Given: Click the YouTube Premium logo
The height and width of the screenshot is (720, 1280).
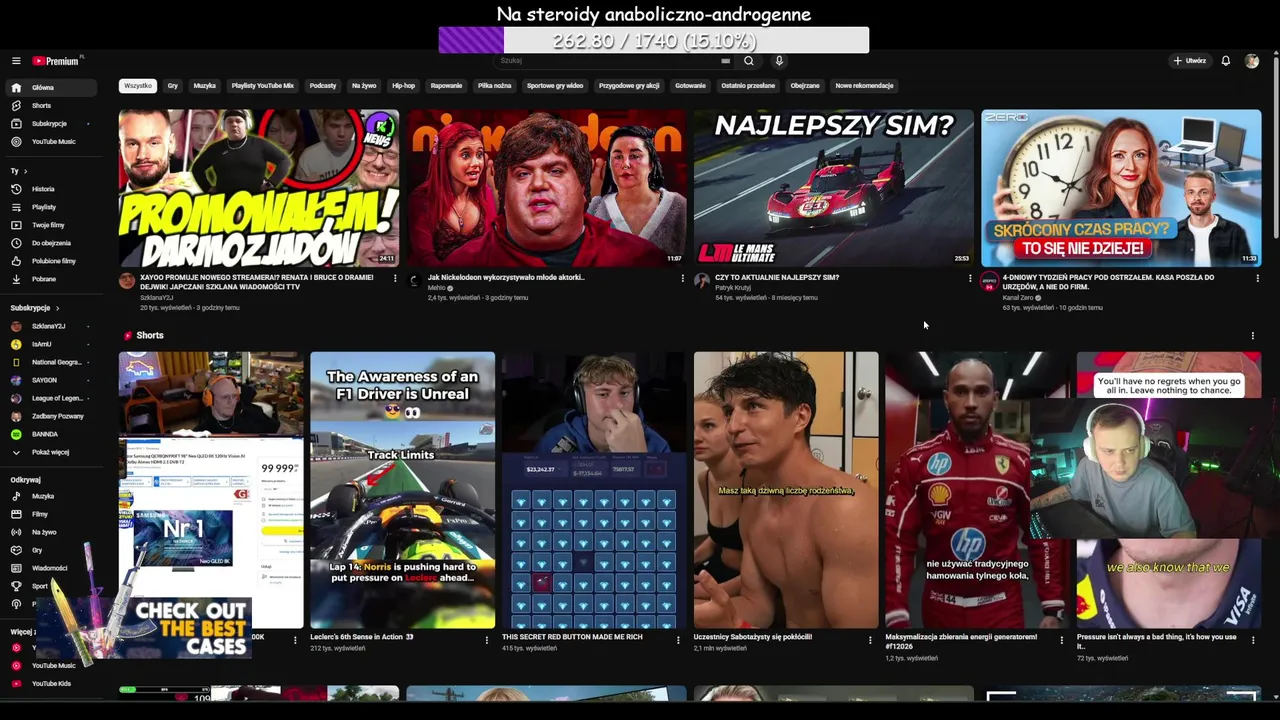Looking at the screenshot, I should [x=57, y=61].
